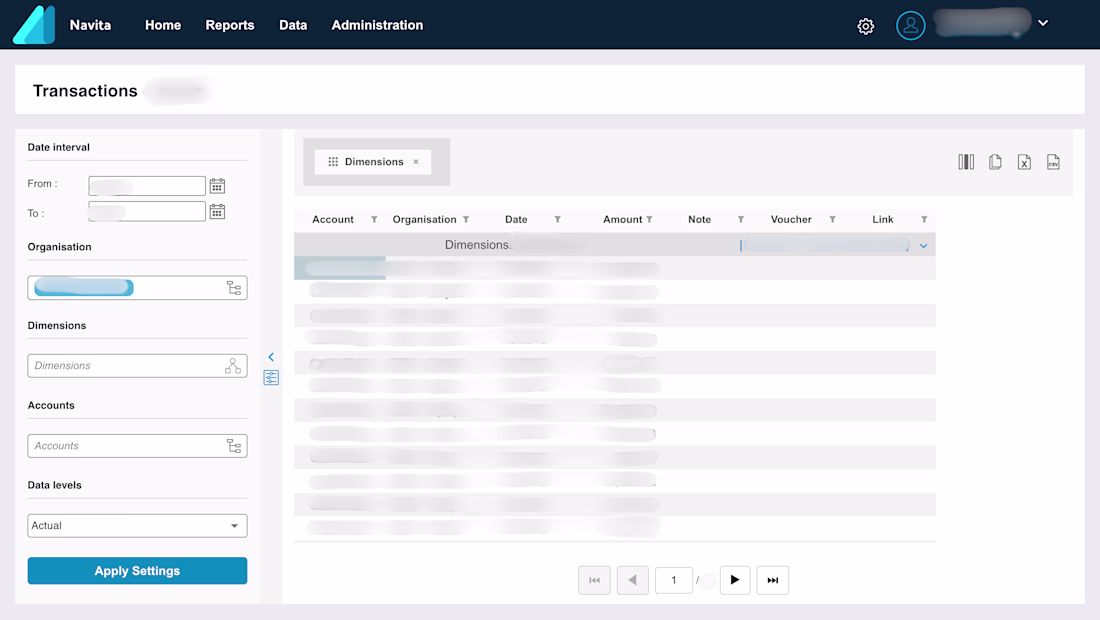Sort by the Organisation column header

coord(424,220)
